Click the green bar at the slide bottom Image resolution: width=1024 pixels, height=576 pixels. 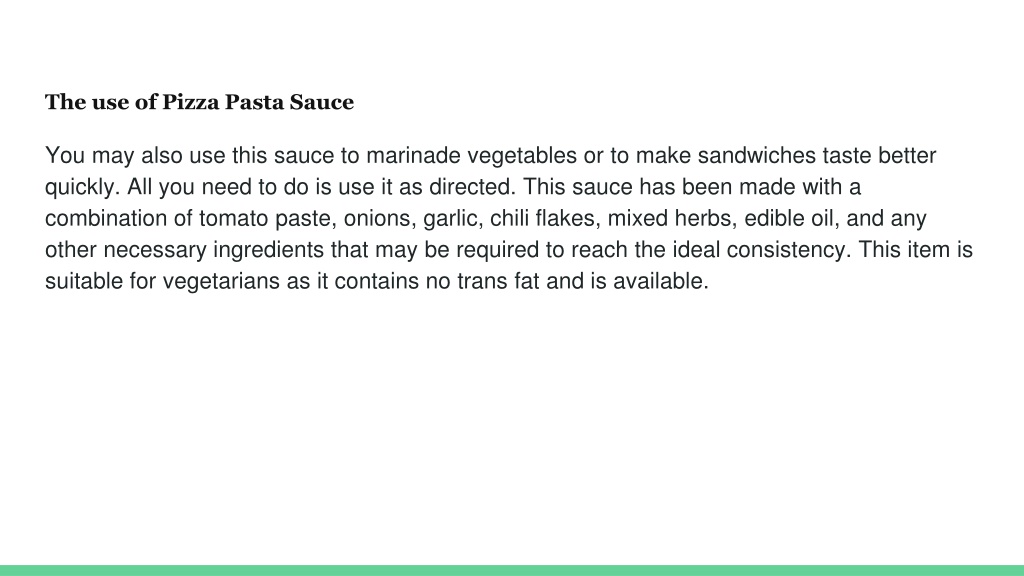pyautogui.click(x=512, y=570)
